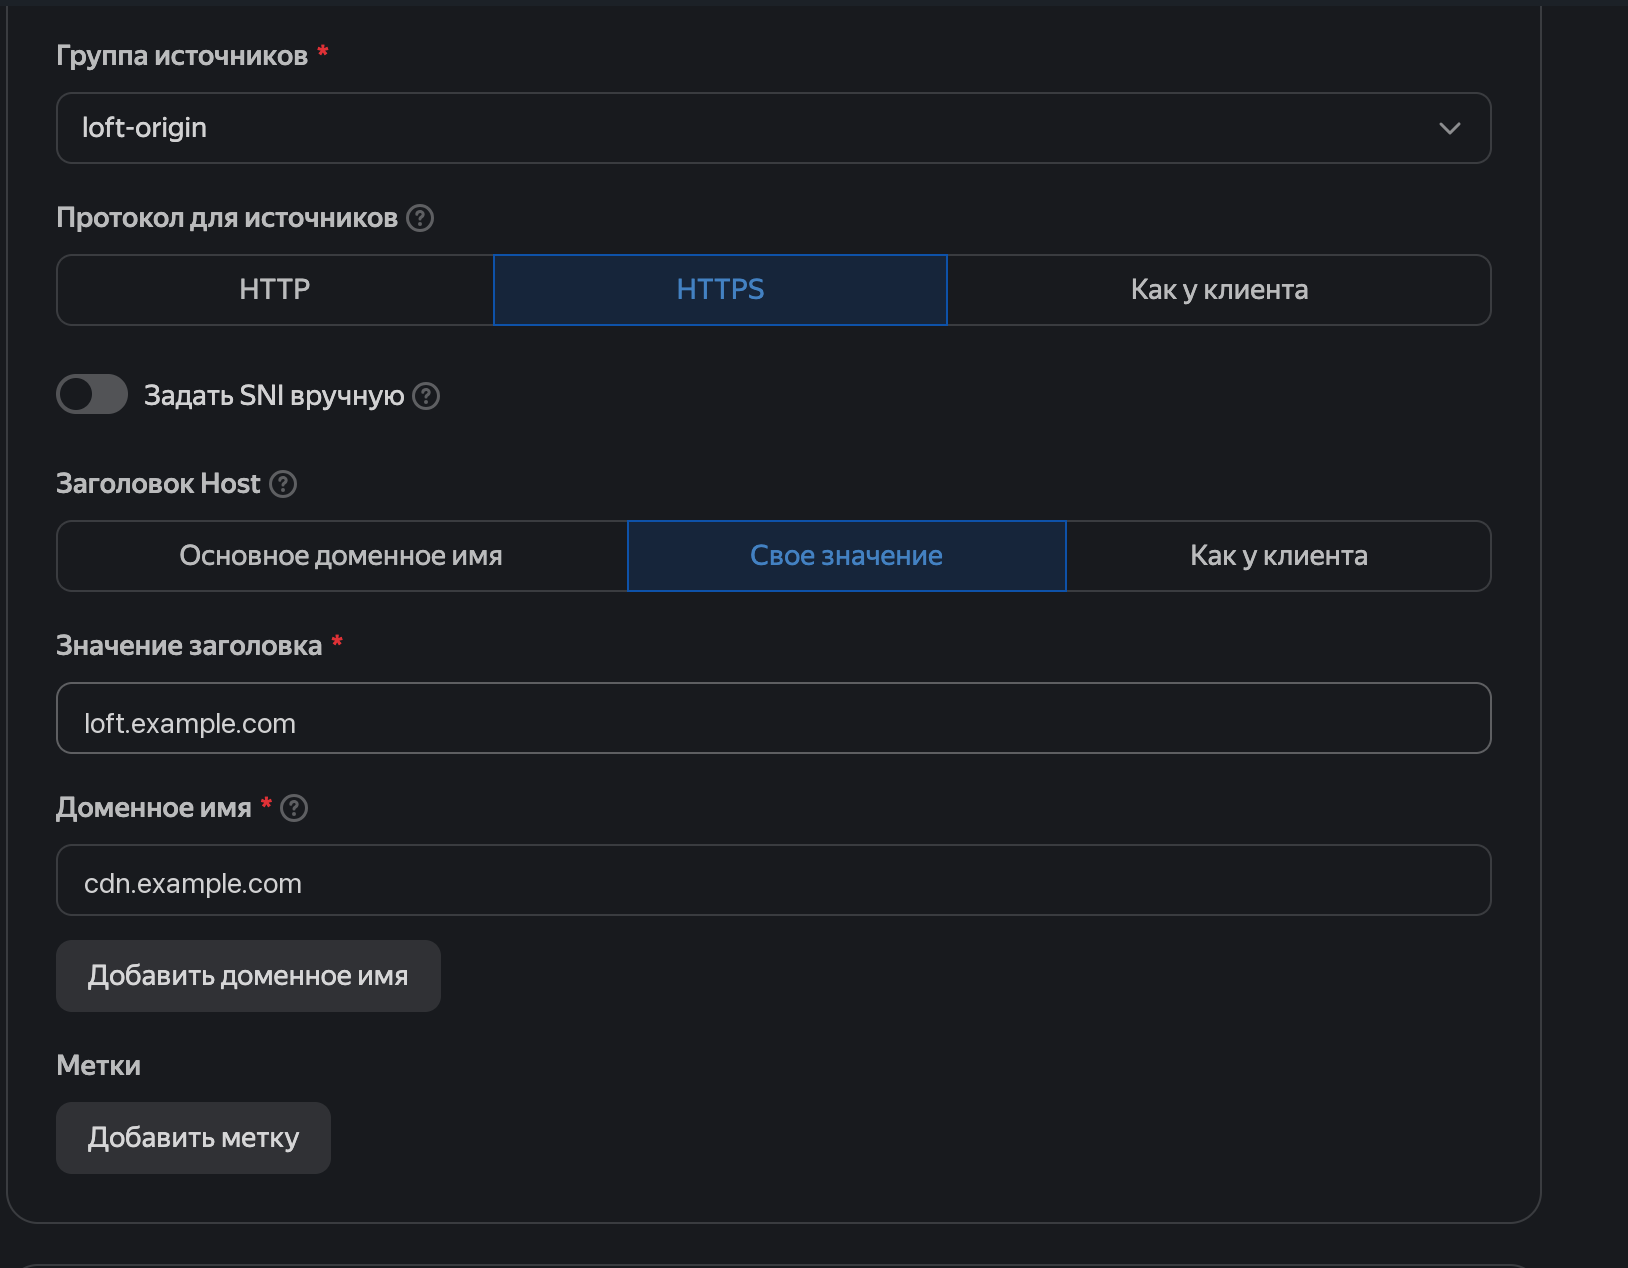Screen dimensions: 1628x1268
Task: Expand dropdown chevron in origin group field
Action: [1450, 128]
